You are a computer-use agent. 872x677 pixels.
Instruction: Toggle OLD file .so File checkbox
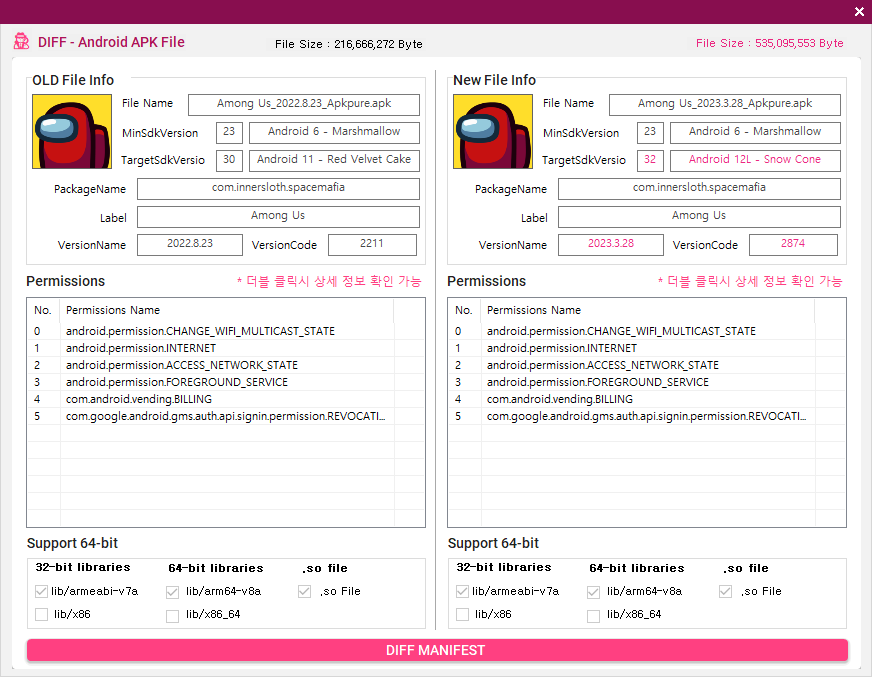[x=304, y=591]
